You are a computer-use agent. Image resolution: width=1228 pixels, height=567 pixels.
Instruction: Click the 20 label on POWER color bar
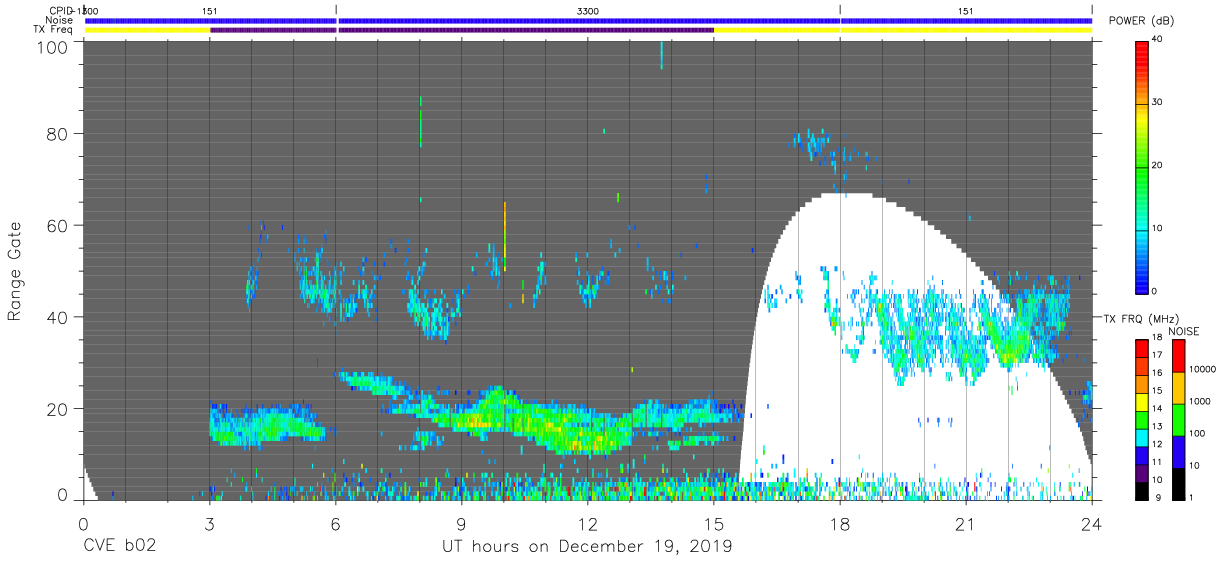click(1158, 165)
